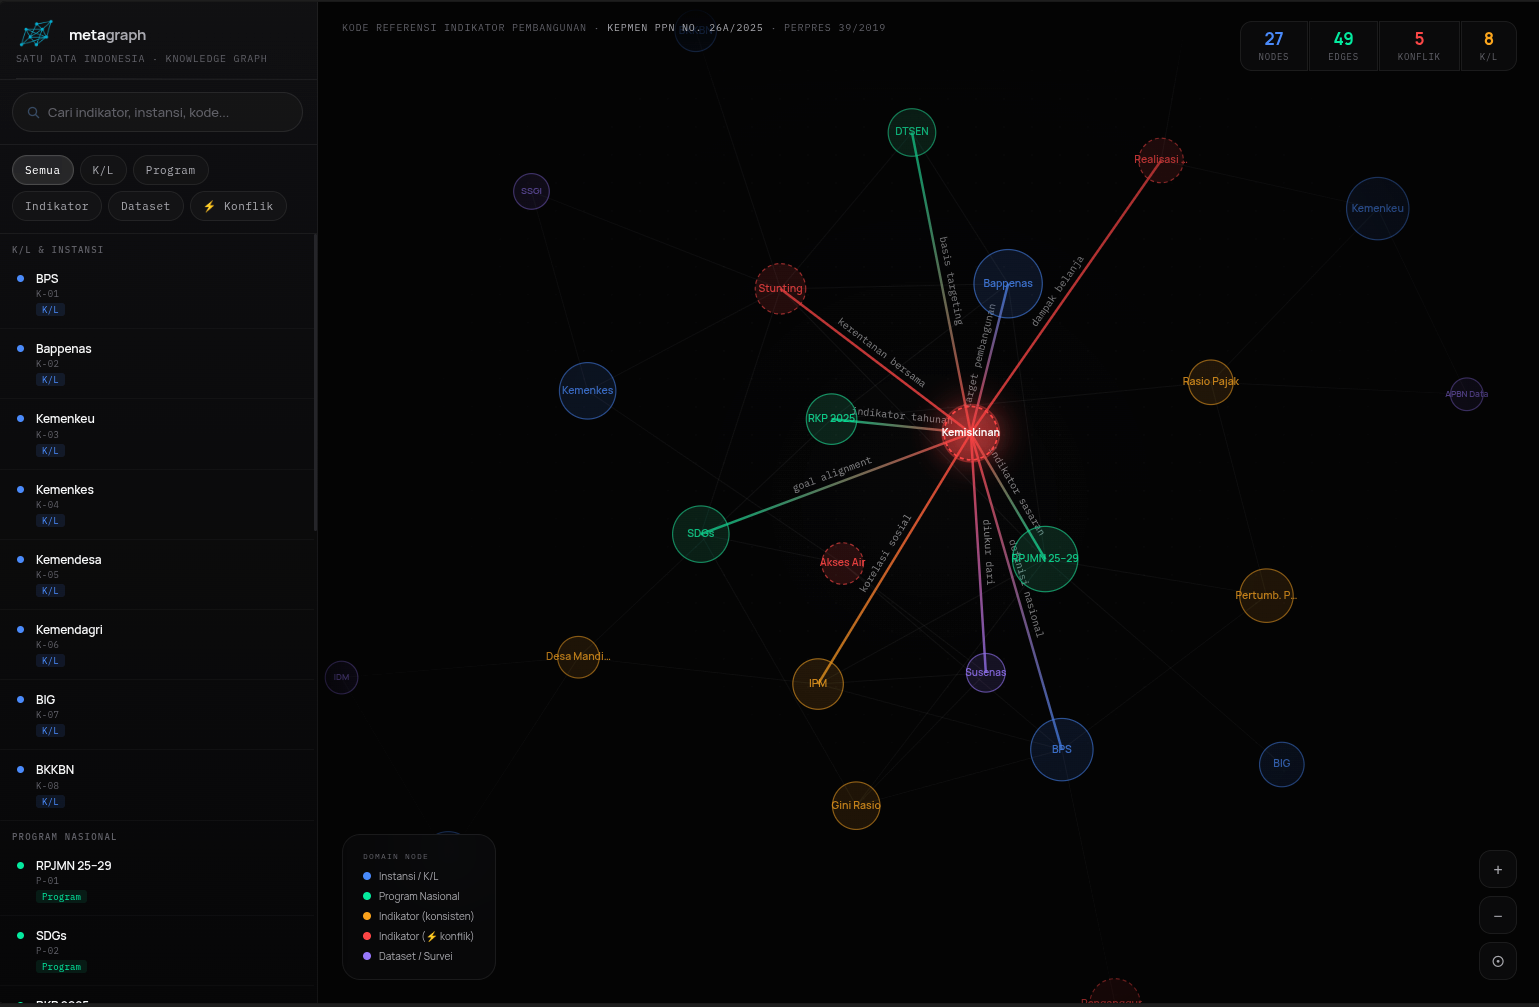
Task: Select the IPM graph node
Action: pos(818,684)
